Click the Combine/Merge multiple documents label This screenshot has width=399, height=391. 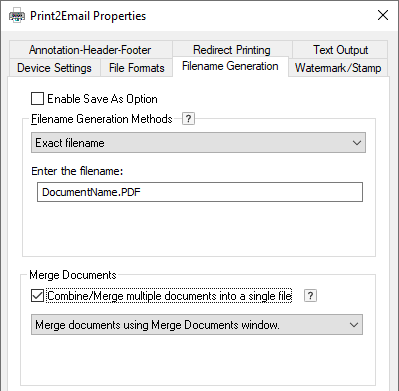coord(169,296)
